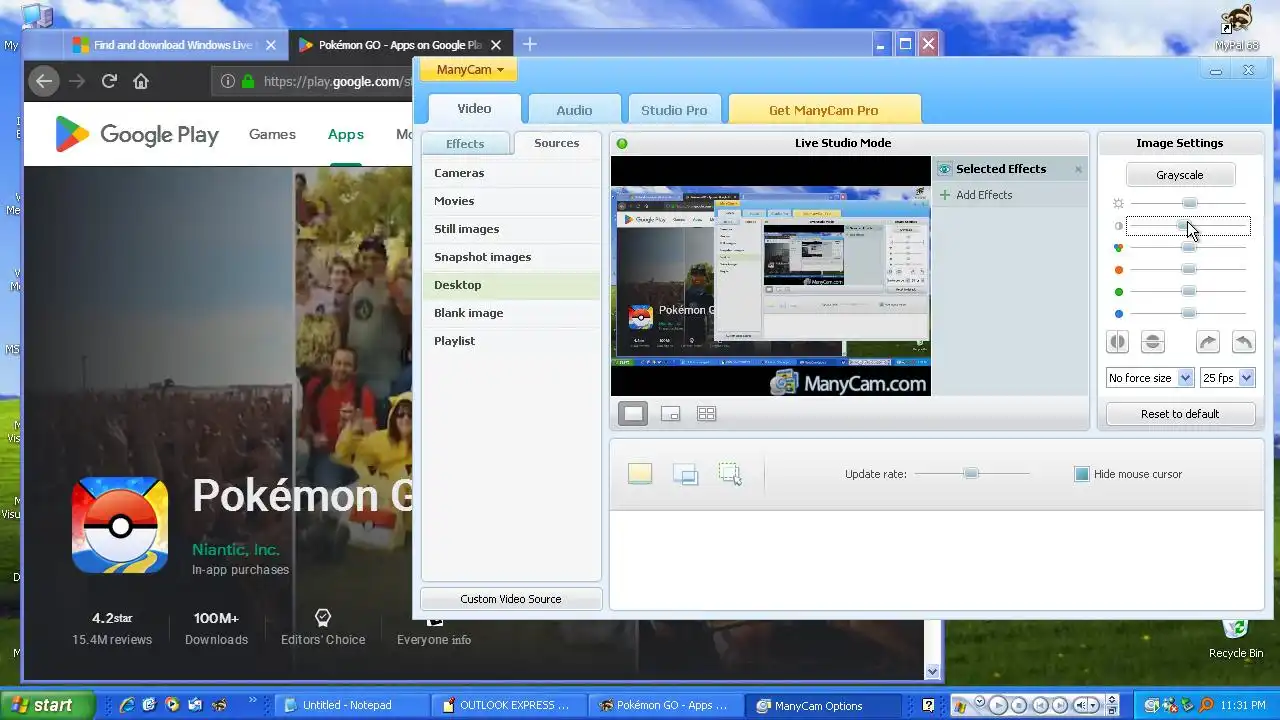
Task: Adjust the contrast slider
Action: [1188, 226]
